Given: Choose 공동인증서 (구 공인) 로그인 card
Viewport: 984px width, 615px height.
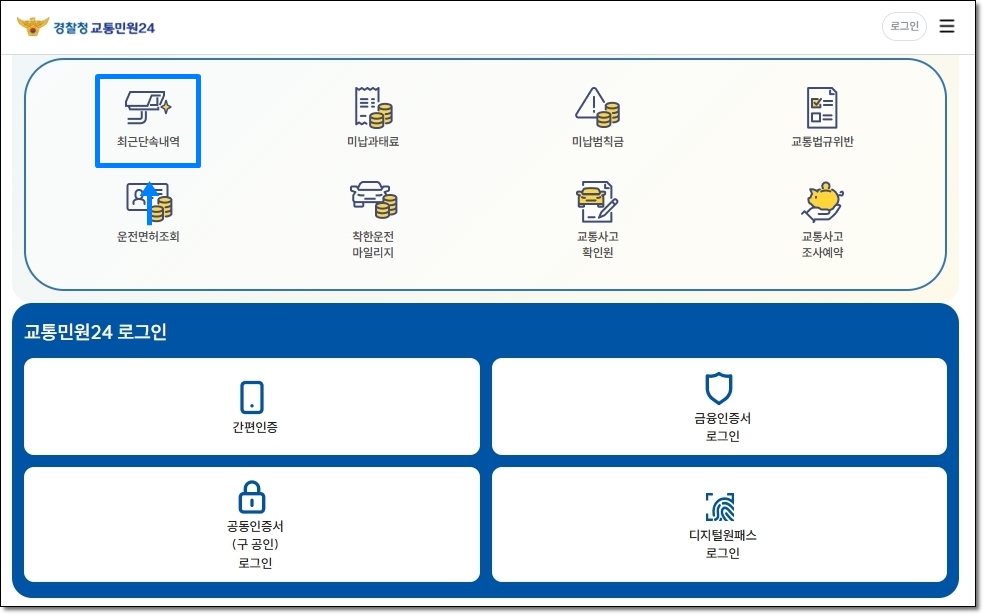Looking at the screenshot, I should click(x=252, y=525).
